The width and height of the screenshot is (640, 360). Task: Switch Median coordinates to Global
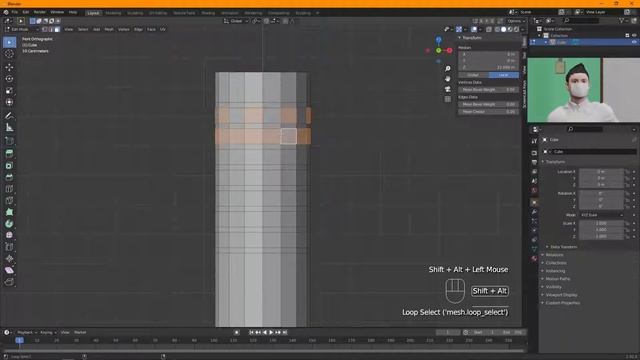point(473,75)
